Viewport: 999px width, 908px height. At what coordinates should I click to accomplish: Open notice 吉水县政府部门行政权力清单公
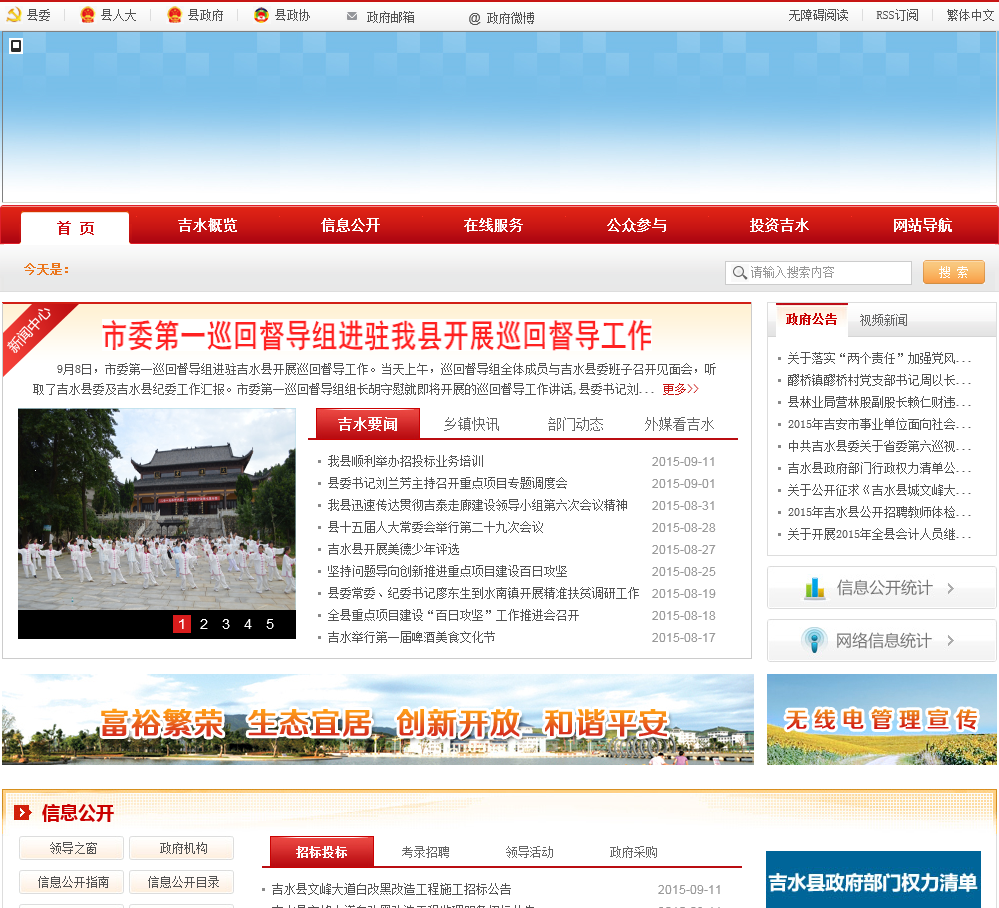[x=879, y=468]
